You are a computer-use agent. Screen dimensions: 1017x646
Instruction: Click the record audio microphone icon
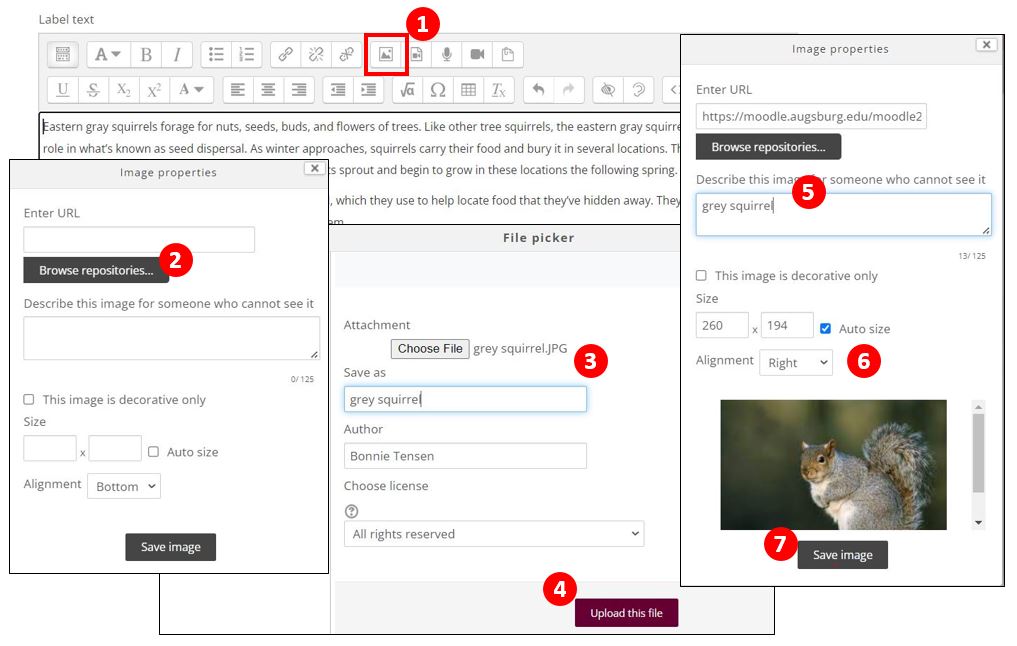[447, 54]
